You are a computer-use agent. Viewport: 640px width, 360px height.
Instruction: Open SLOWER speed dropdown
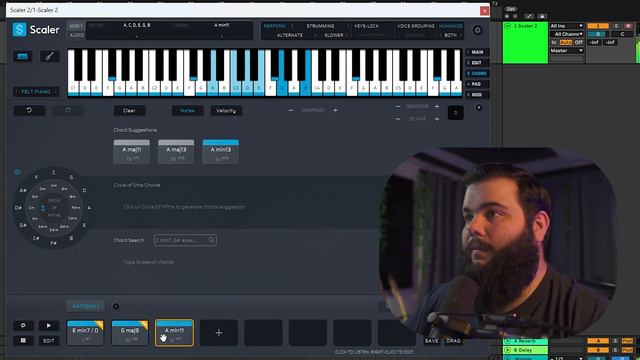click(333, 35)
